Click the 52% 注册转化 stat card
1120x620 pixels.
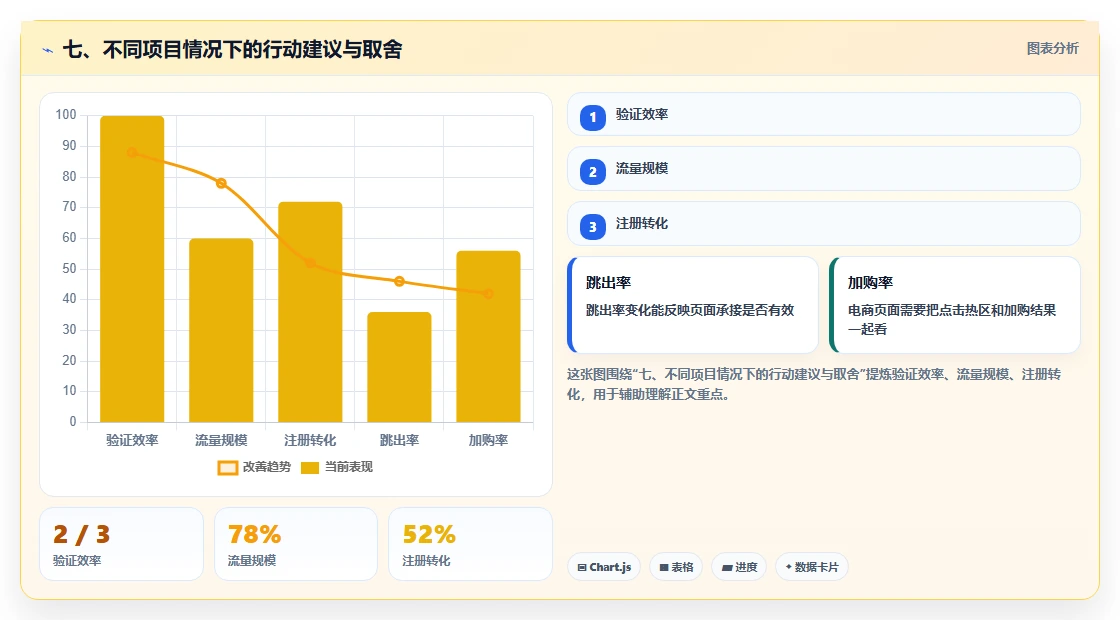(470, 544)
